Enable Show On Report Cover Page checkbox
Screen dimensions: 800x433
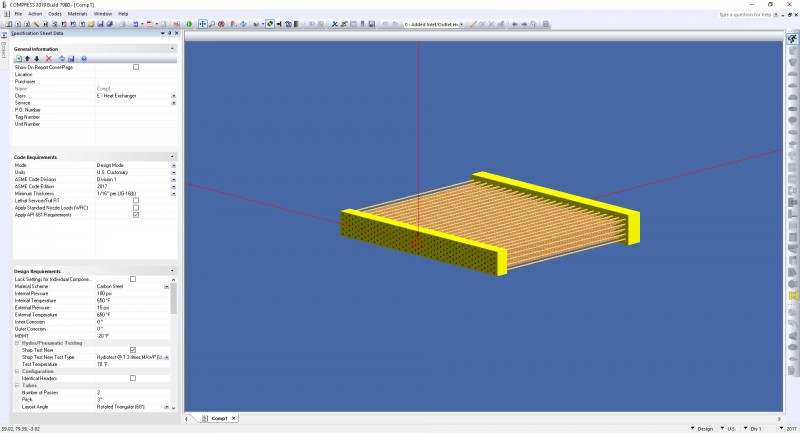tap(136, 67)
